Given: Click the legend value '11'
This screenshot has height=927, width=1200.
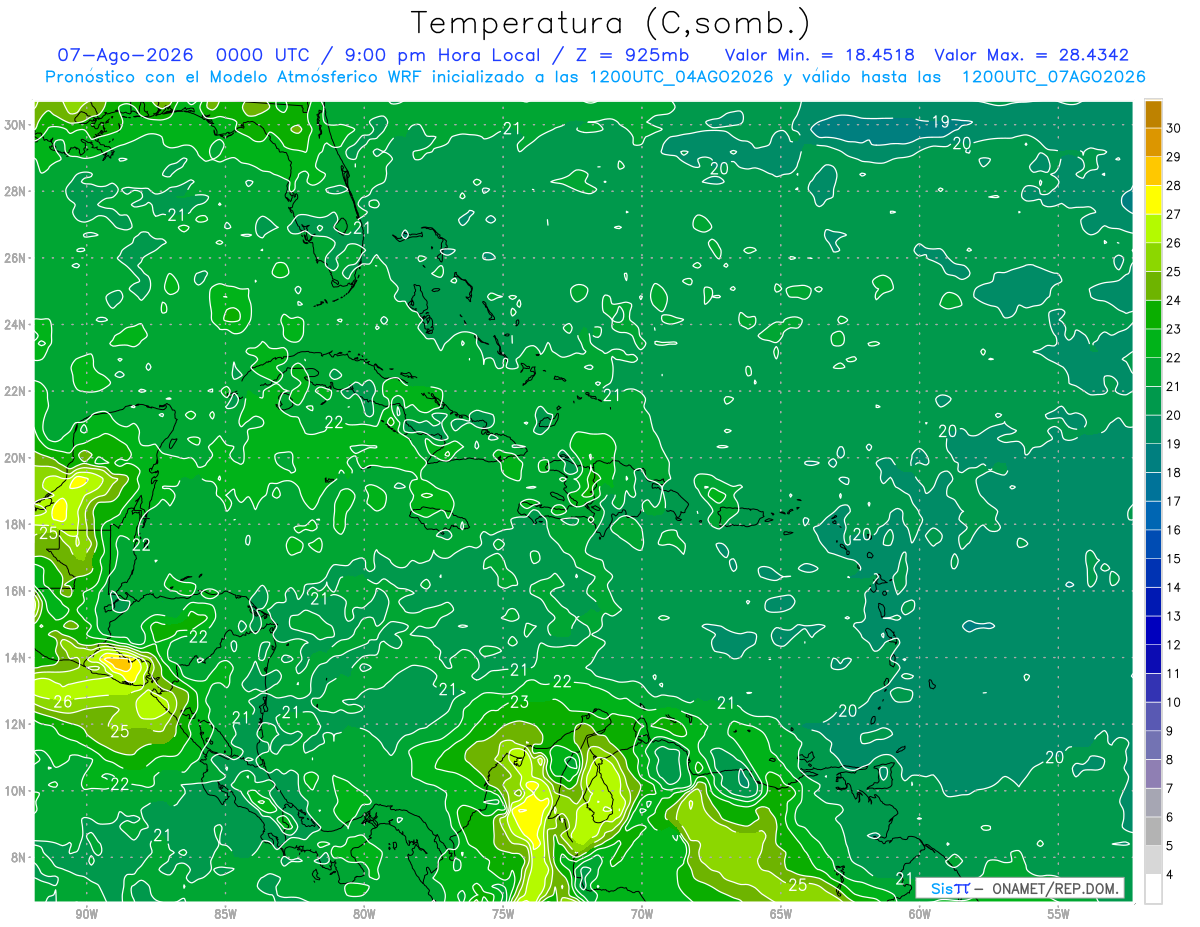Looking at the screenshot, I should tap(1173, 674).
